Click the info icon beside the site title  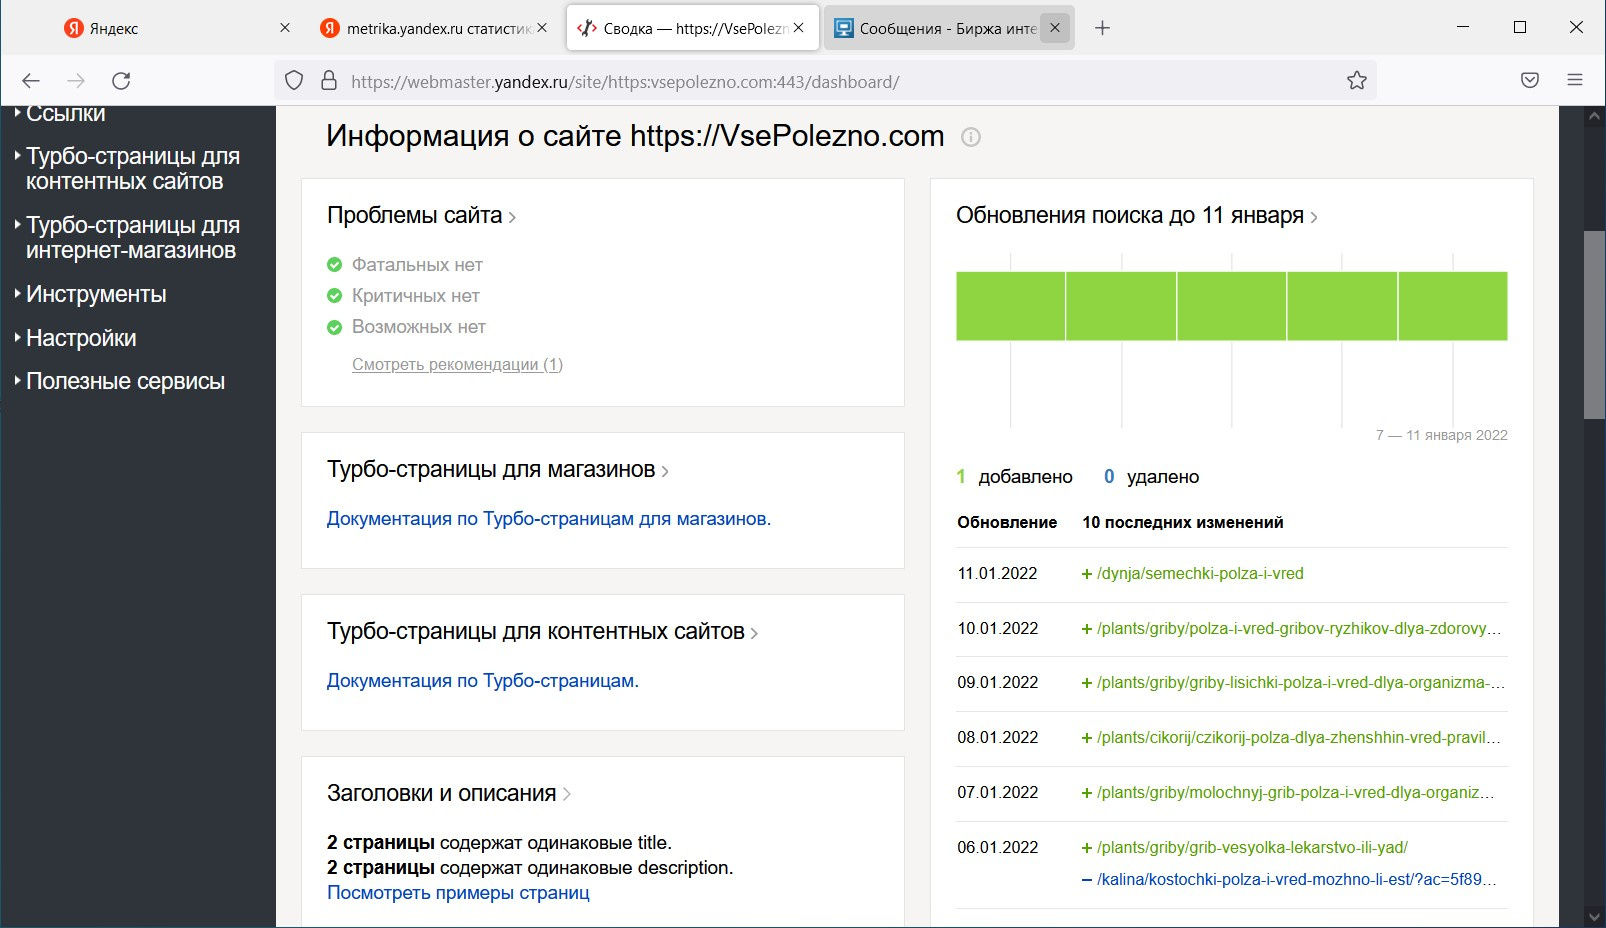(x=970, y=137)
